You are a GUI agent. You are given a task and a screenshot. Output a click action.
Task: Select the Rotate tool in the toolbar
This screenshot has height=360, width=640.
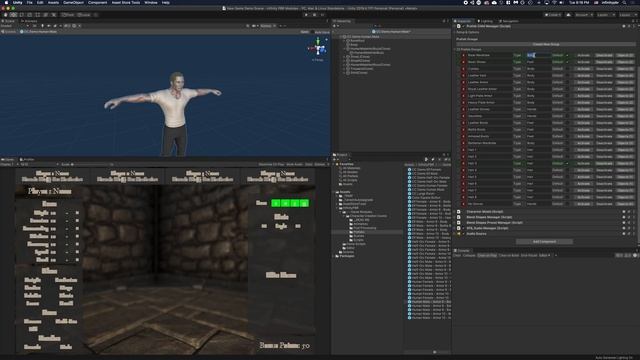[x=22, y=15]
